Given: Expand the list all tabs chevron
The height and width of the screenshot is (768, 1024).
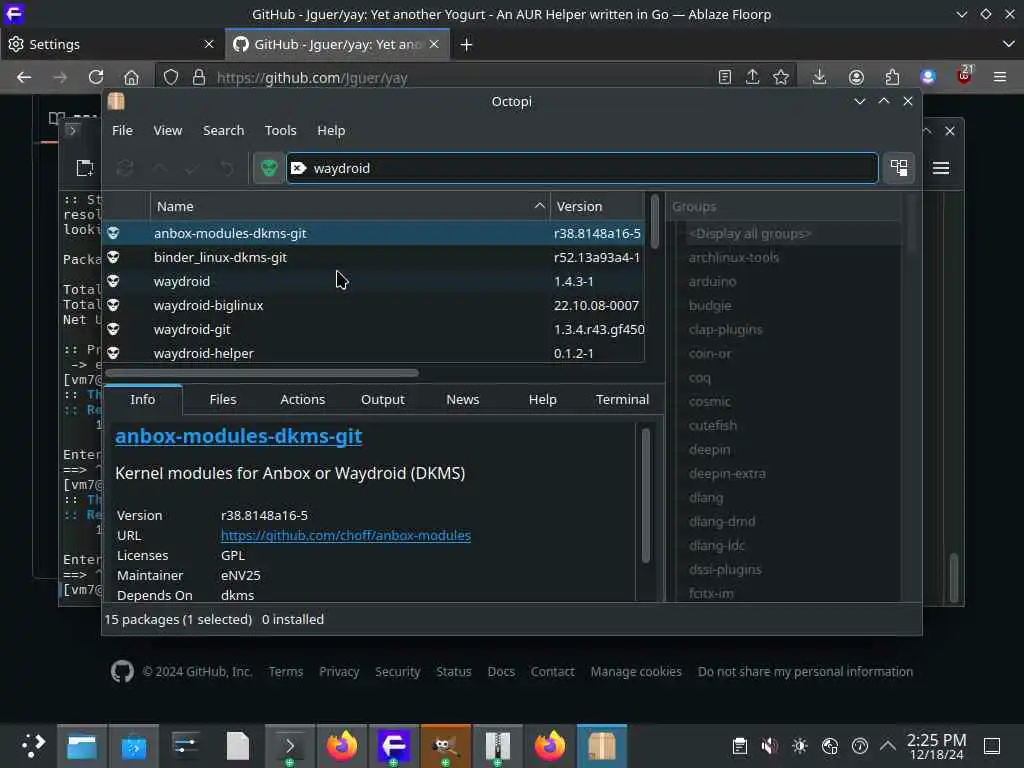Looking at the screenshot, I should (x=1008, y=44).
